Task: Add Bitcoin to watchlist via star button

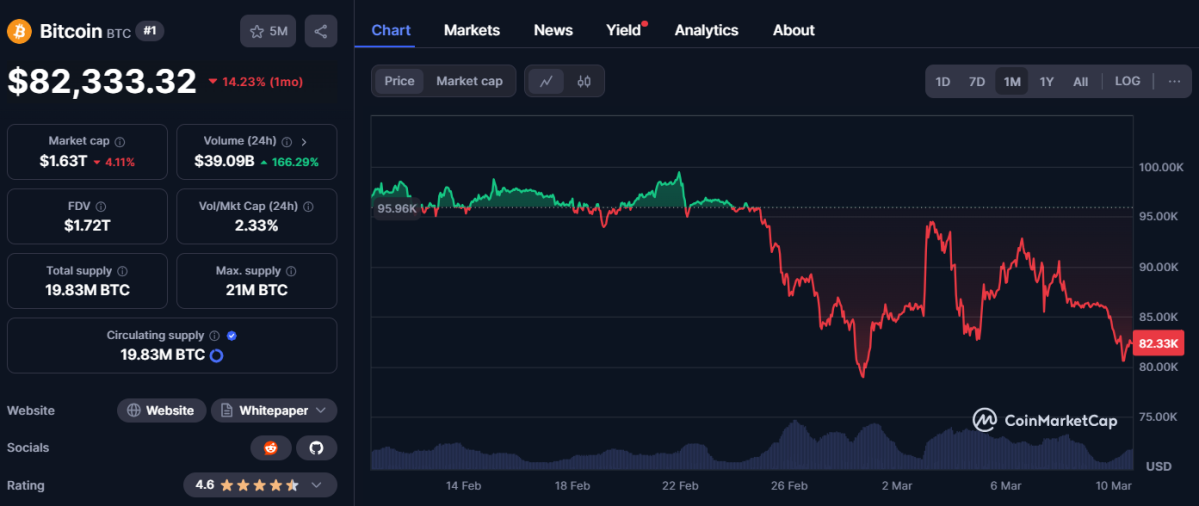Action: [267, 31]
